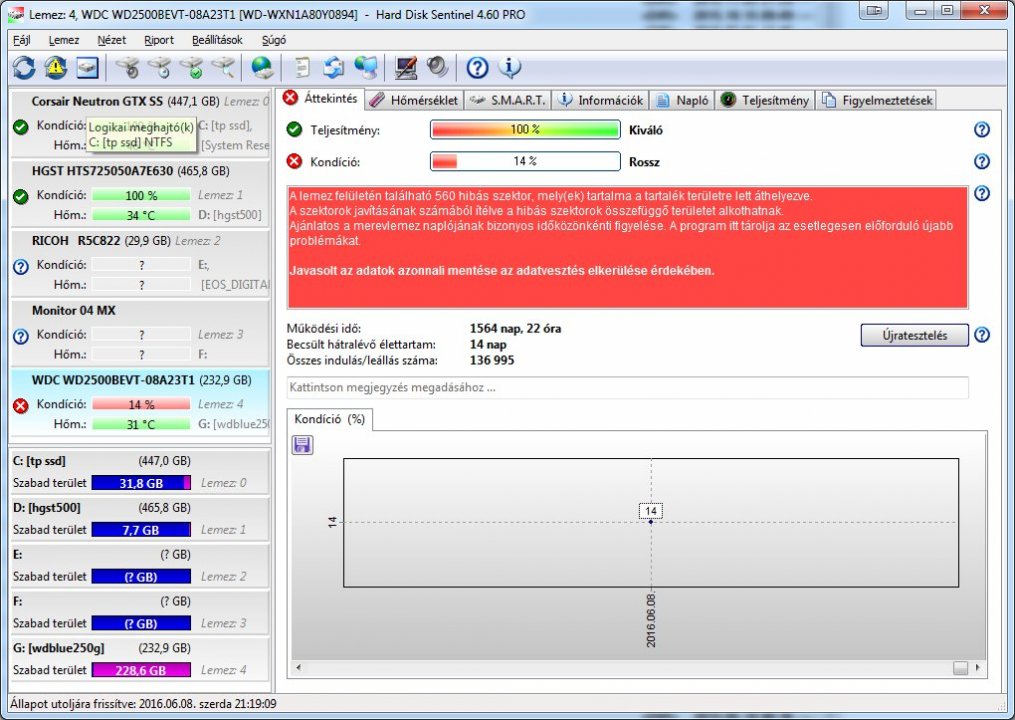
Task: Click the globe and monitor network icon
Action: (x=366, y=67)
